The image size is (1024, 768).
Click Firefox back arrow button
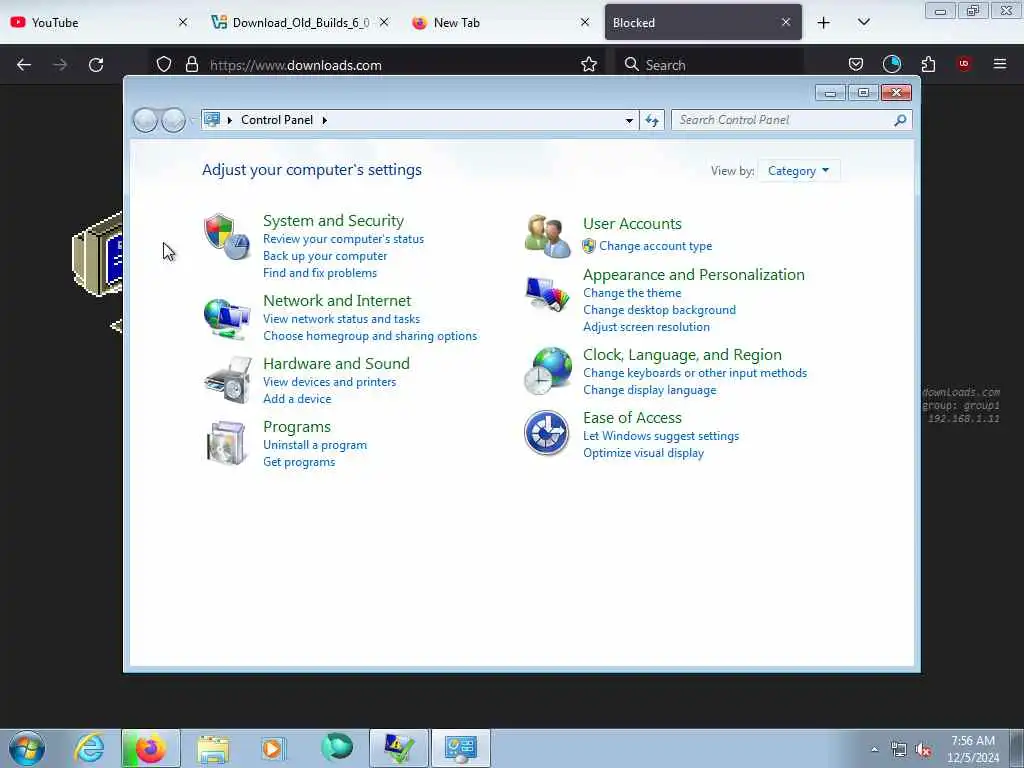click(x=24, y=65)
